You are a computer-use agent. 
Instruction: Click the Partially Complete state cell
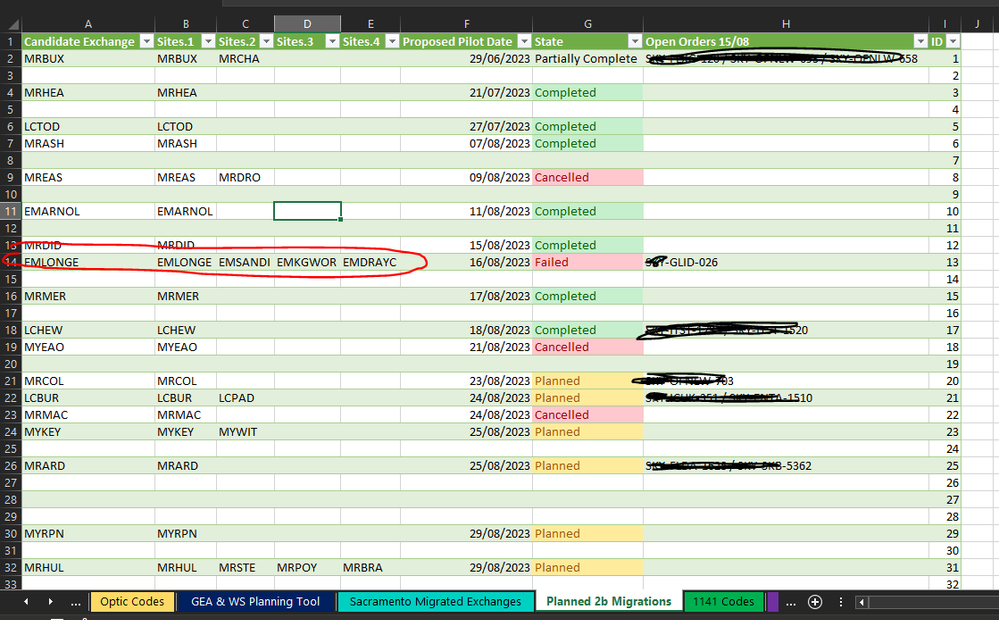pos(587,59)
